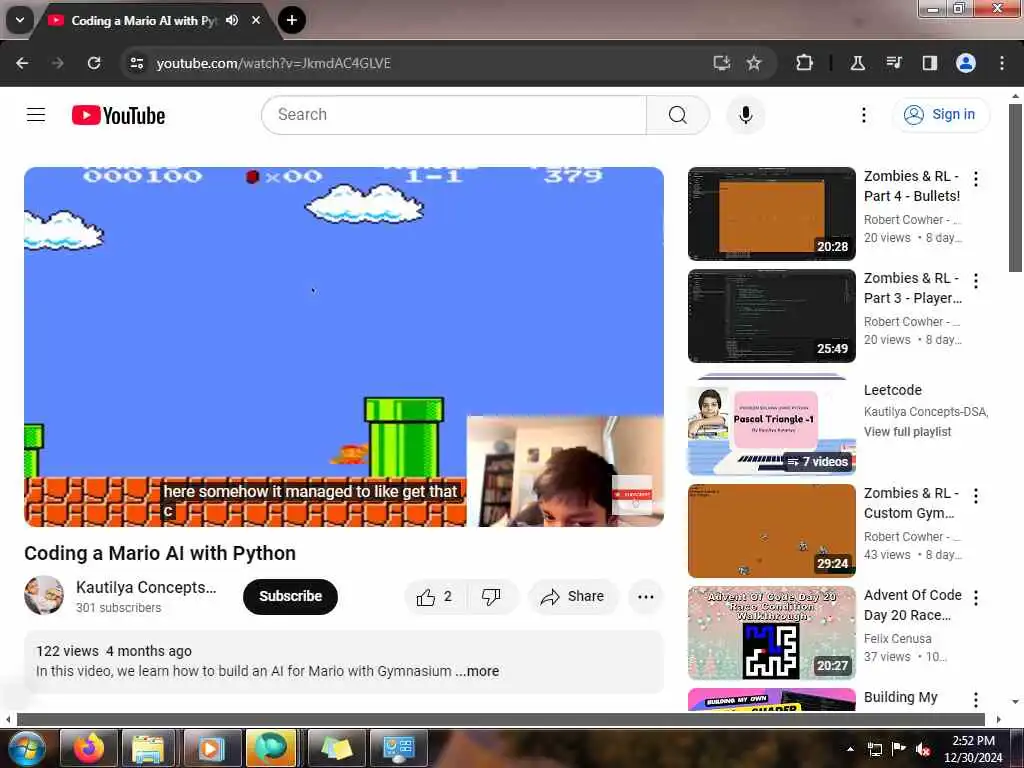
Task: Close the Coding a Mario AI tab
Action: coord(256,20)
